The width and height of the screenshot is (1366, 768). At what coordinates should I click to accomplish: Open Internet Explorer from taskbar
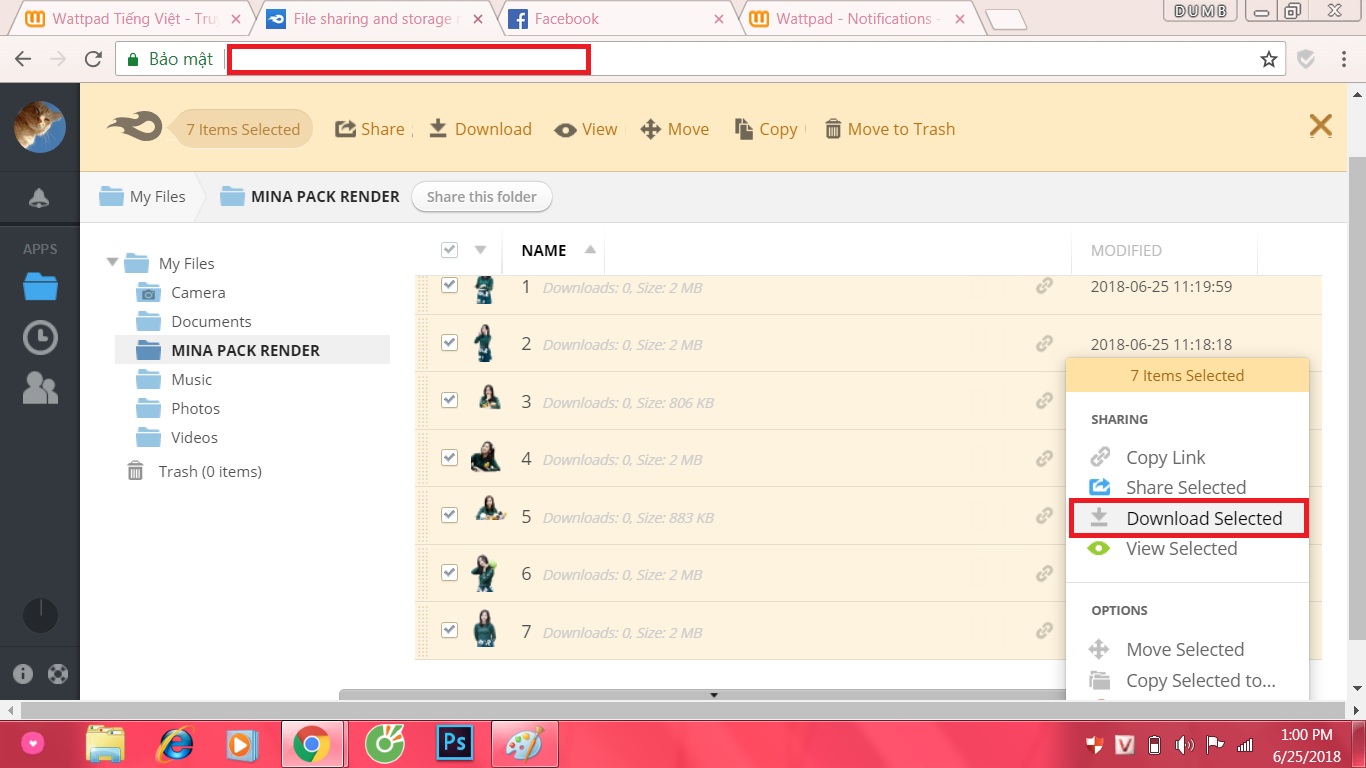coord(176,744)
